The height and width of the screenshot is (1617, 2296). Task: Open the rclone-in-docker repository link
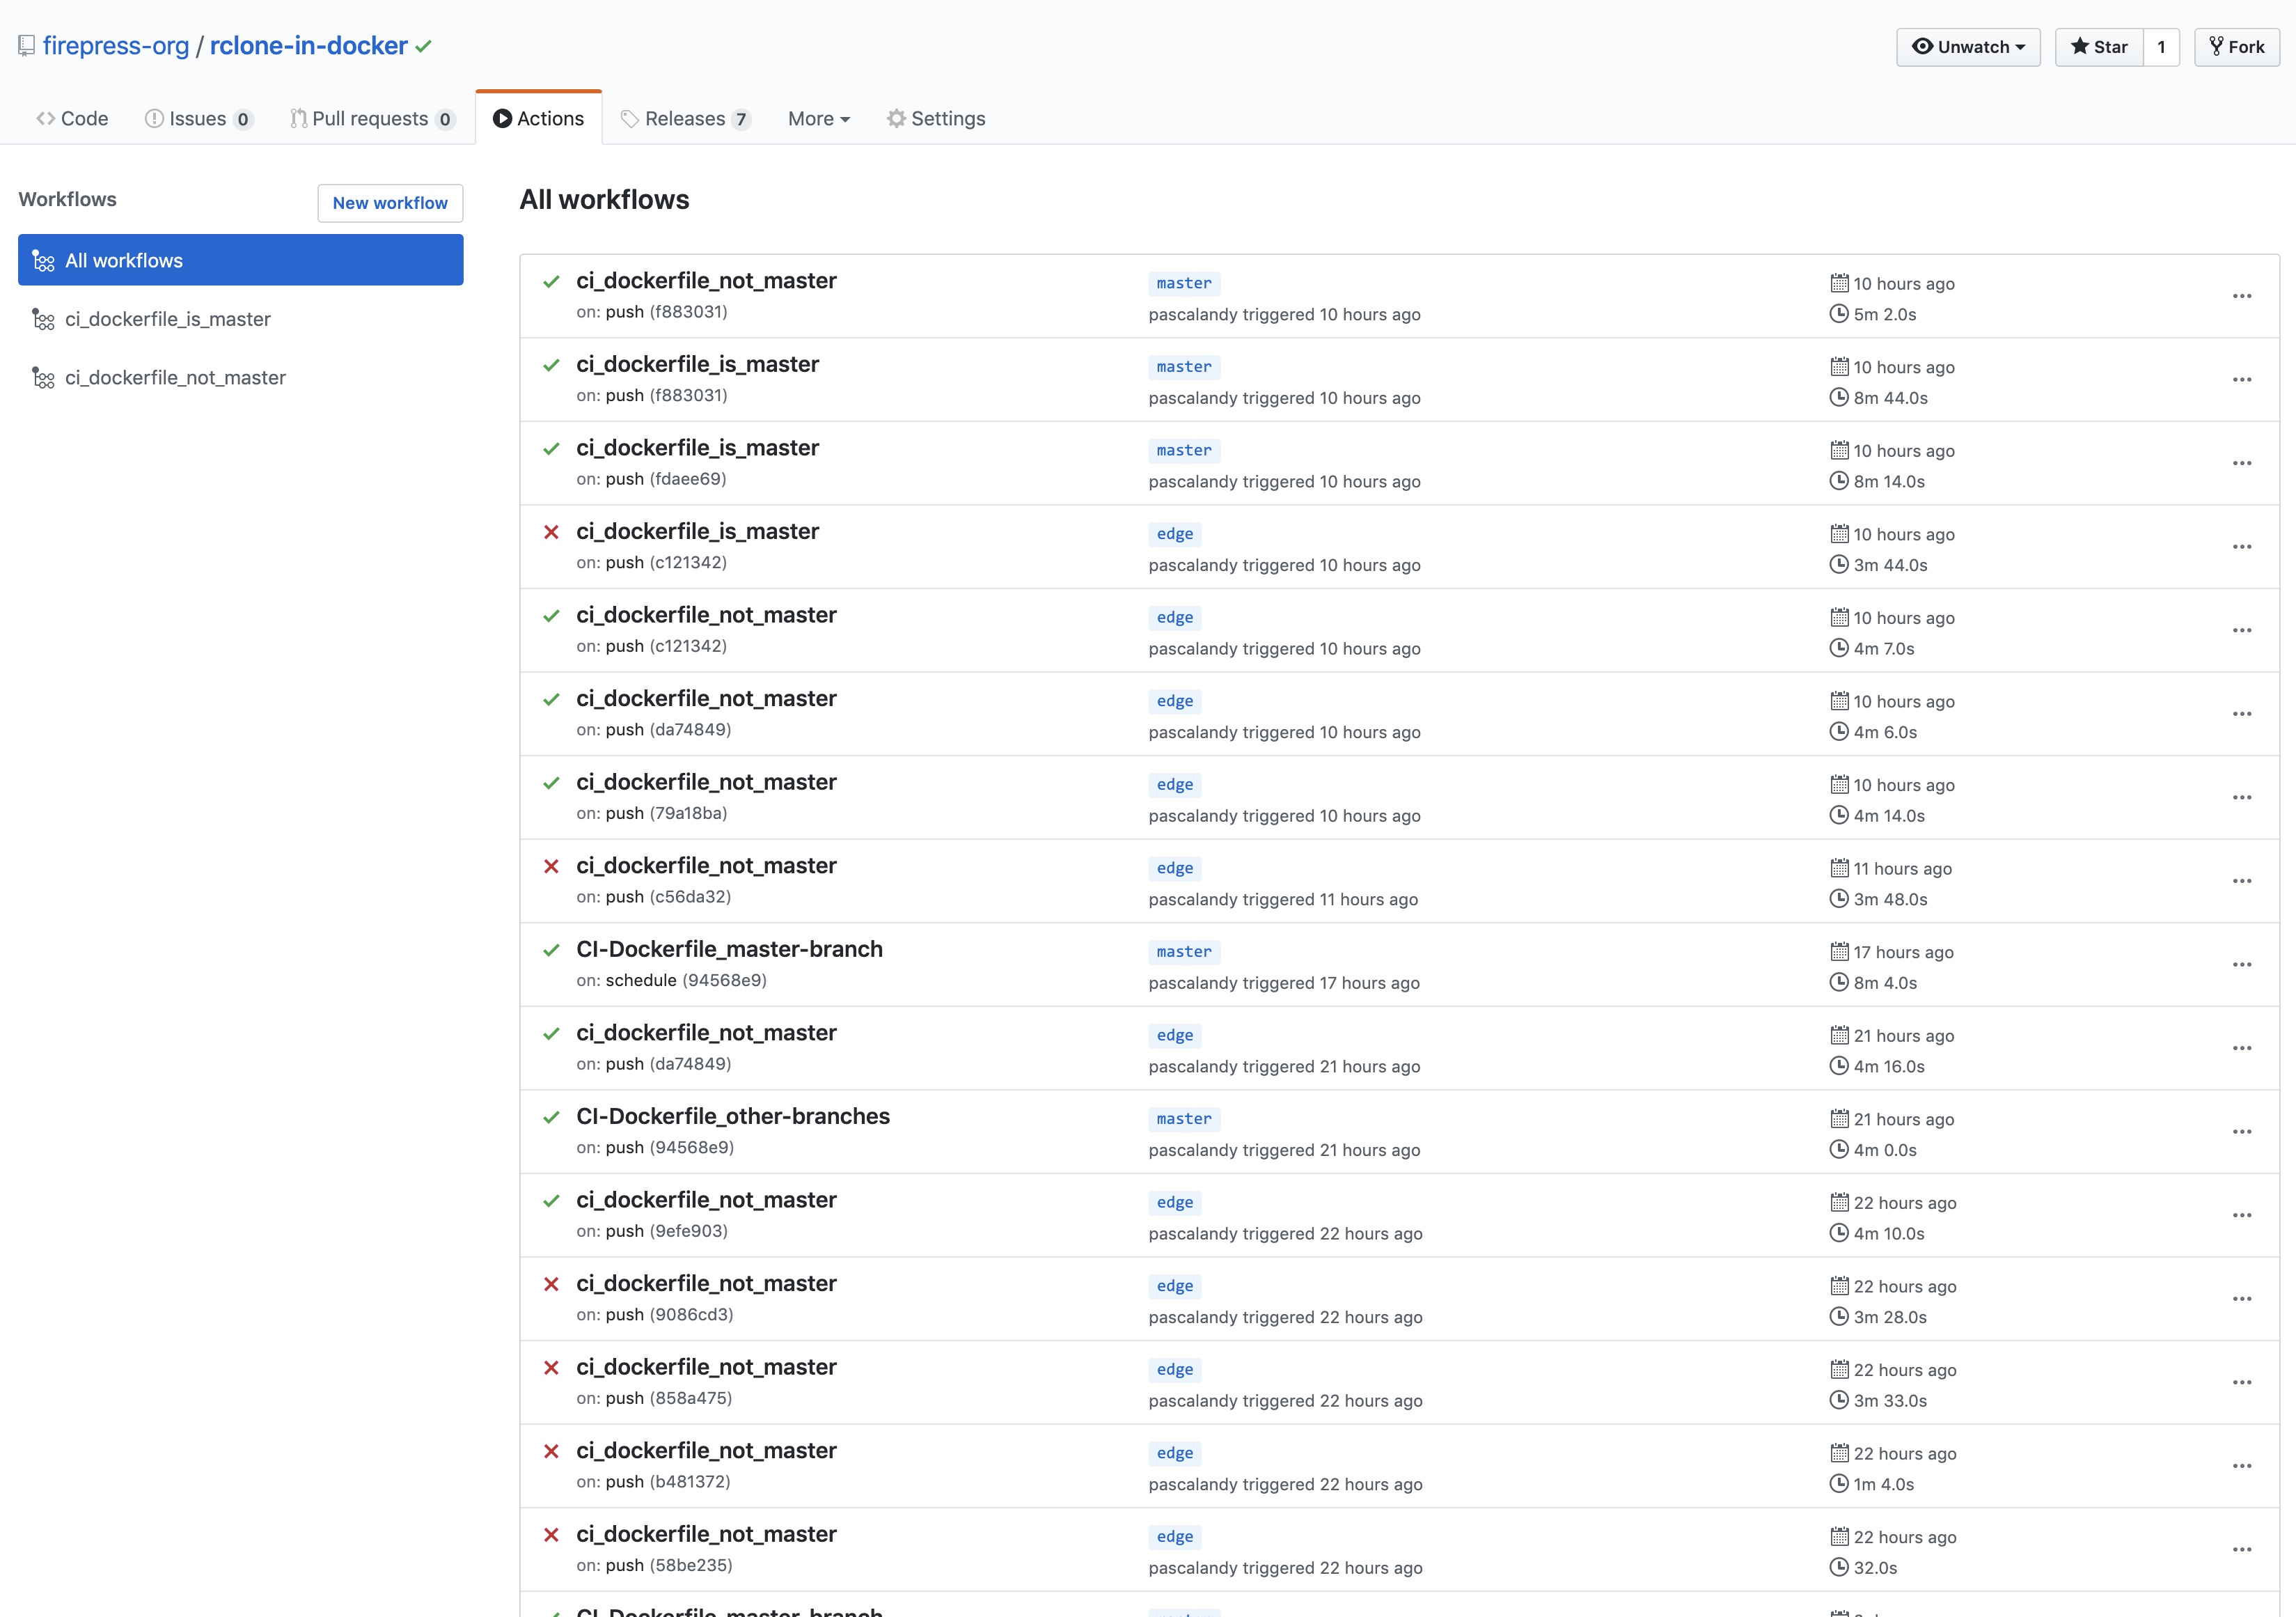point(309,46)
